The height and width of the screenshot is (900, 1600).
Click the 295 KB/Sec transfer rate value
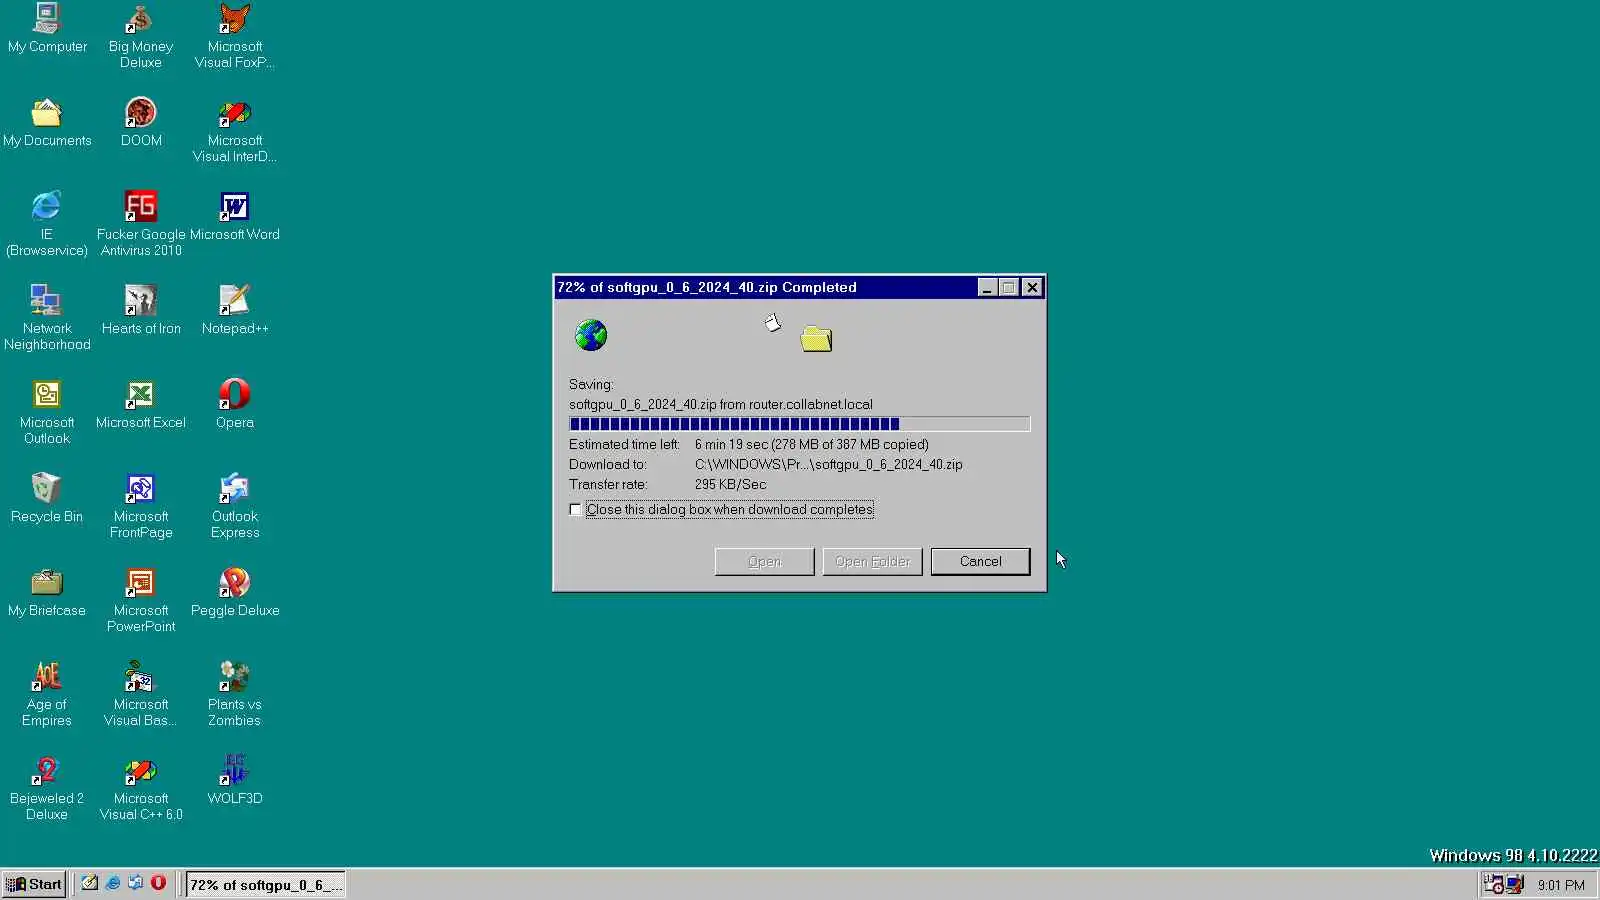[730, 484]
